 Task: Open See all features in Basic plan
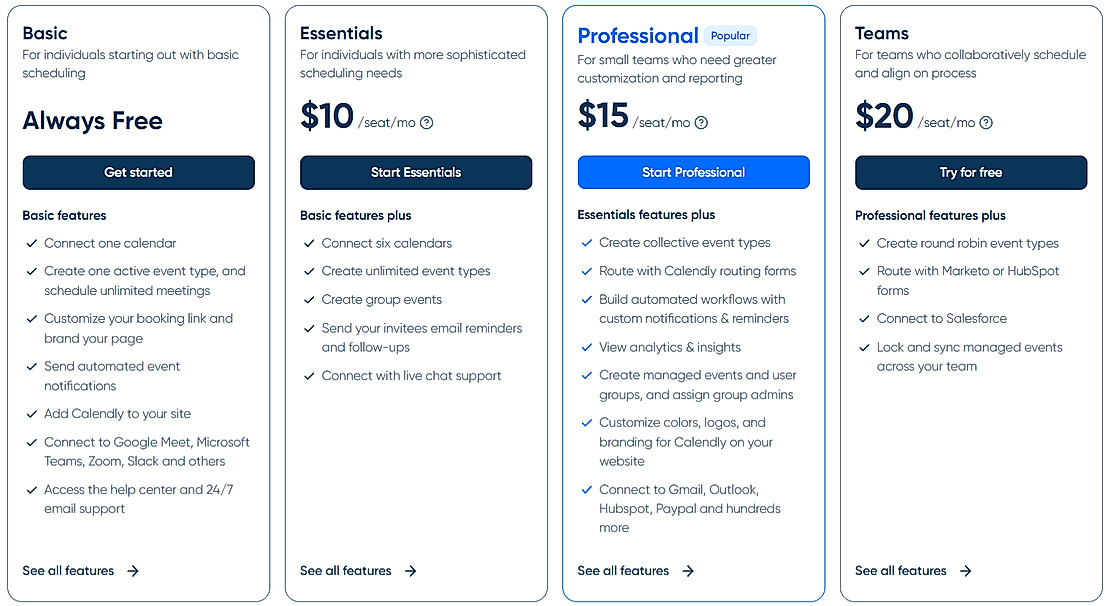(x=68, y=571)
